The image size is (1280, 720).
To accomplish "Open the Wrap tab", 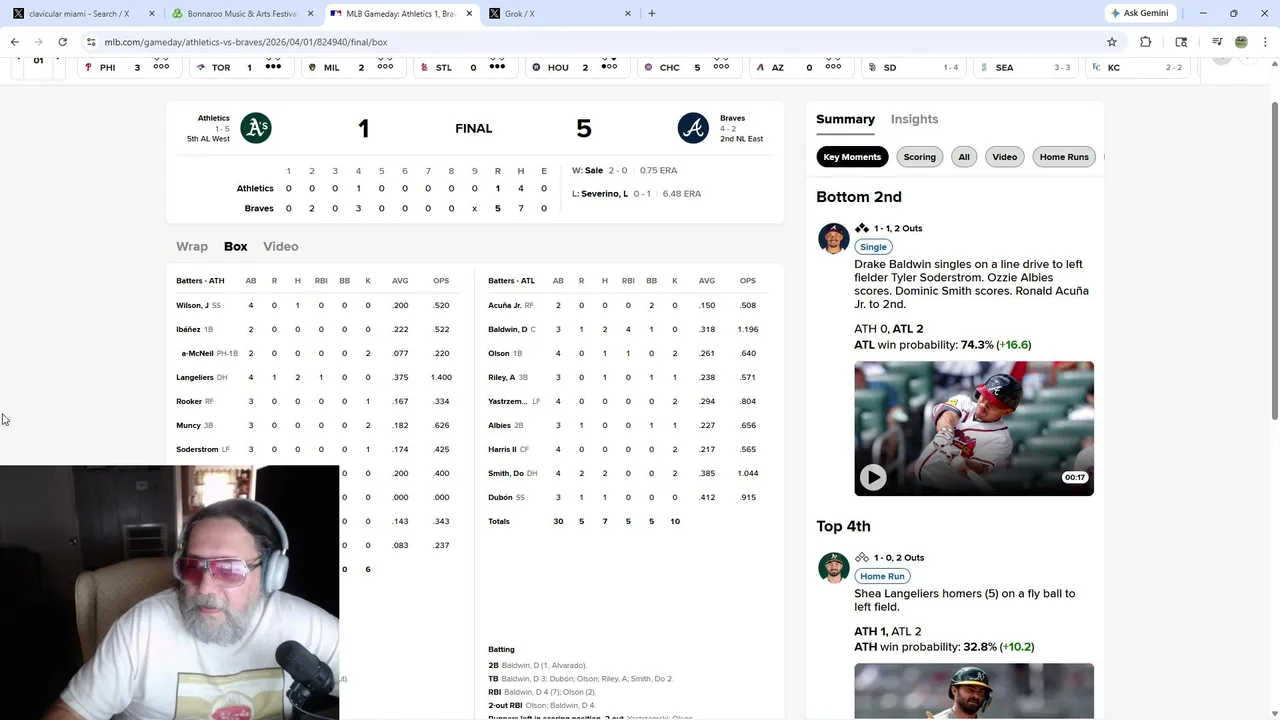I will (x=192, y=246).
